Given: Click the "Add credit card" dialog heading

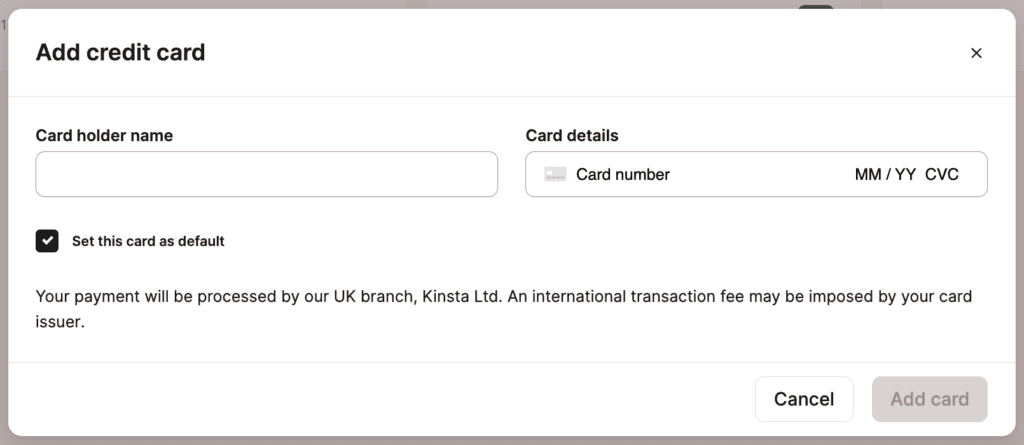Looking at the screenshot, I should coord(120,53).
